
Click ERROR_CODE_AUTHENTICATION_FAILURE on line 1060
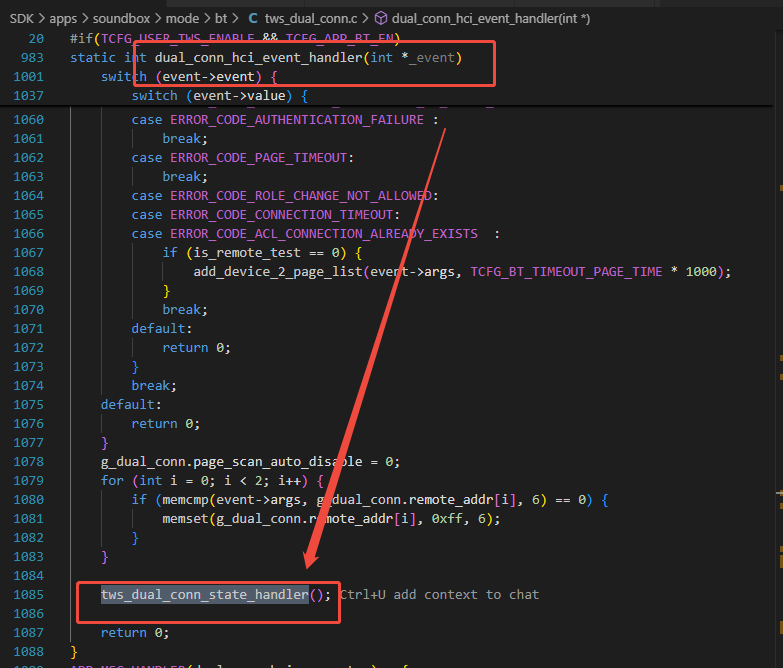[x=297, y=120]
